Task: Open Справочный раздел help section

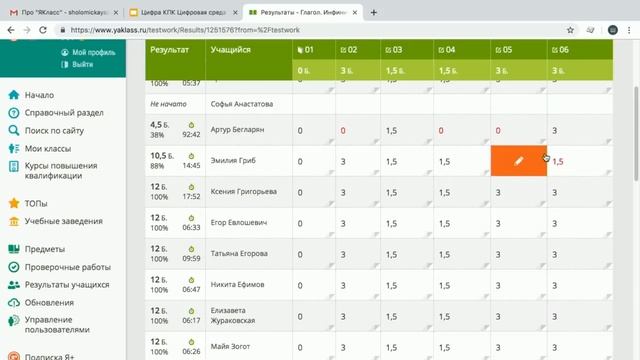Action: [56, 113]
